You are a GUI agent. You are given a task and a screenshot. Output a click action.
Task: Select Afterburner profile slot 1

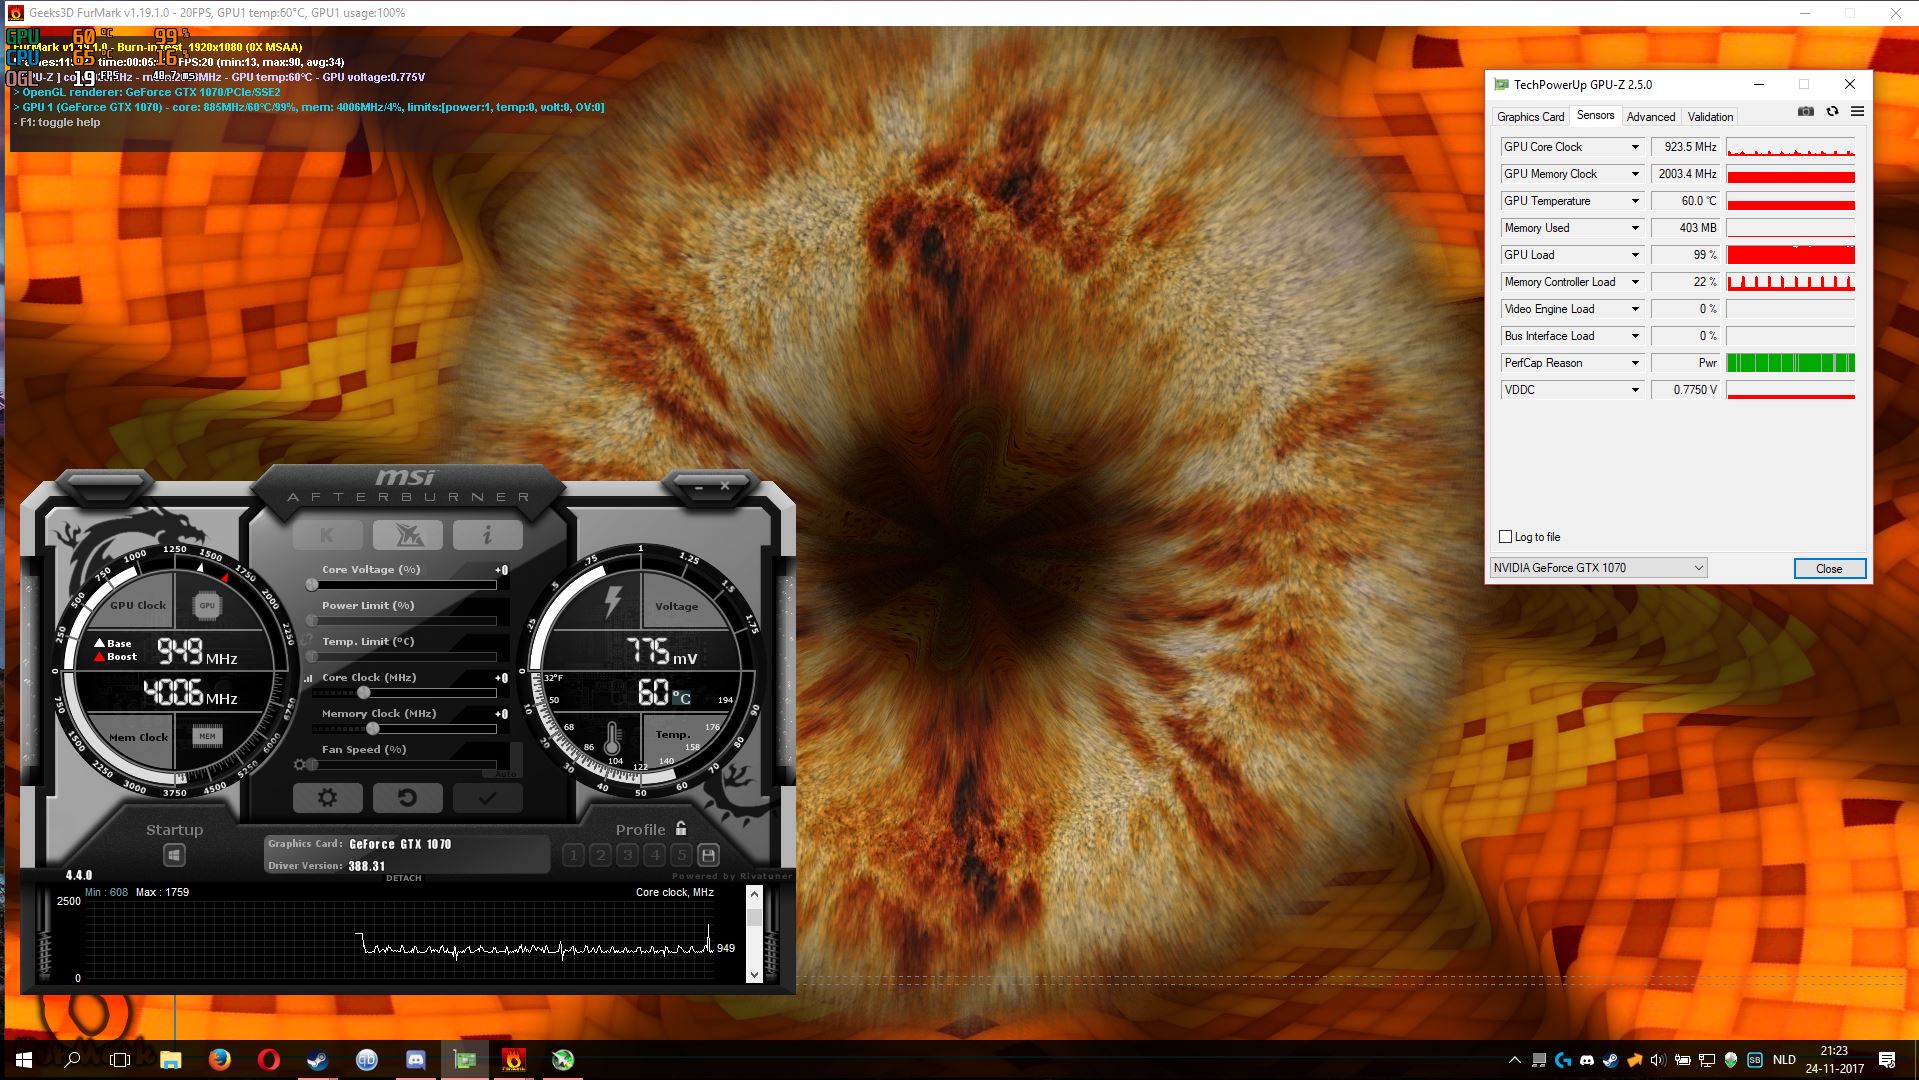coord(573,855)
